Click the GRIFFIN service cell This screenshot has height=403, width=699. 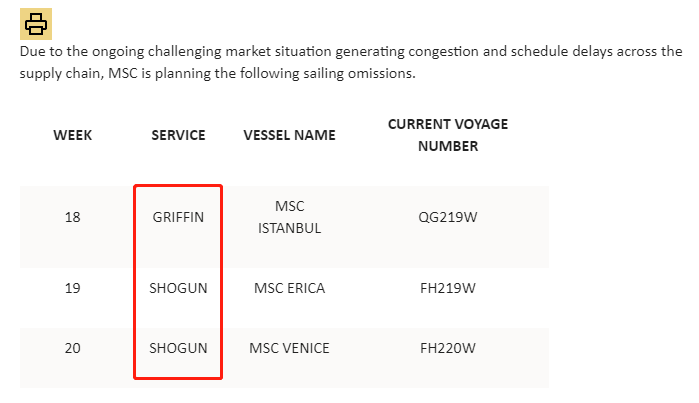(x=179, y=217)
